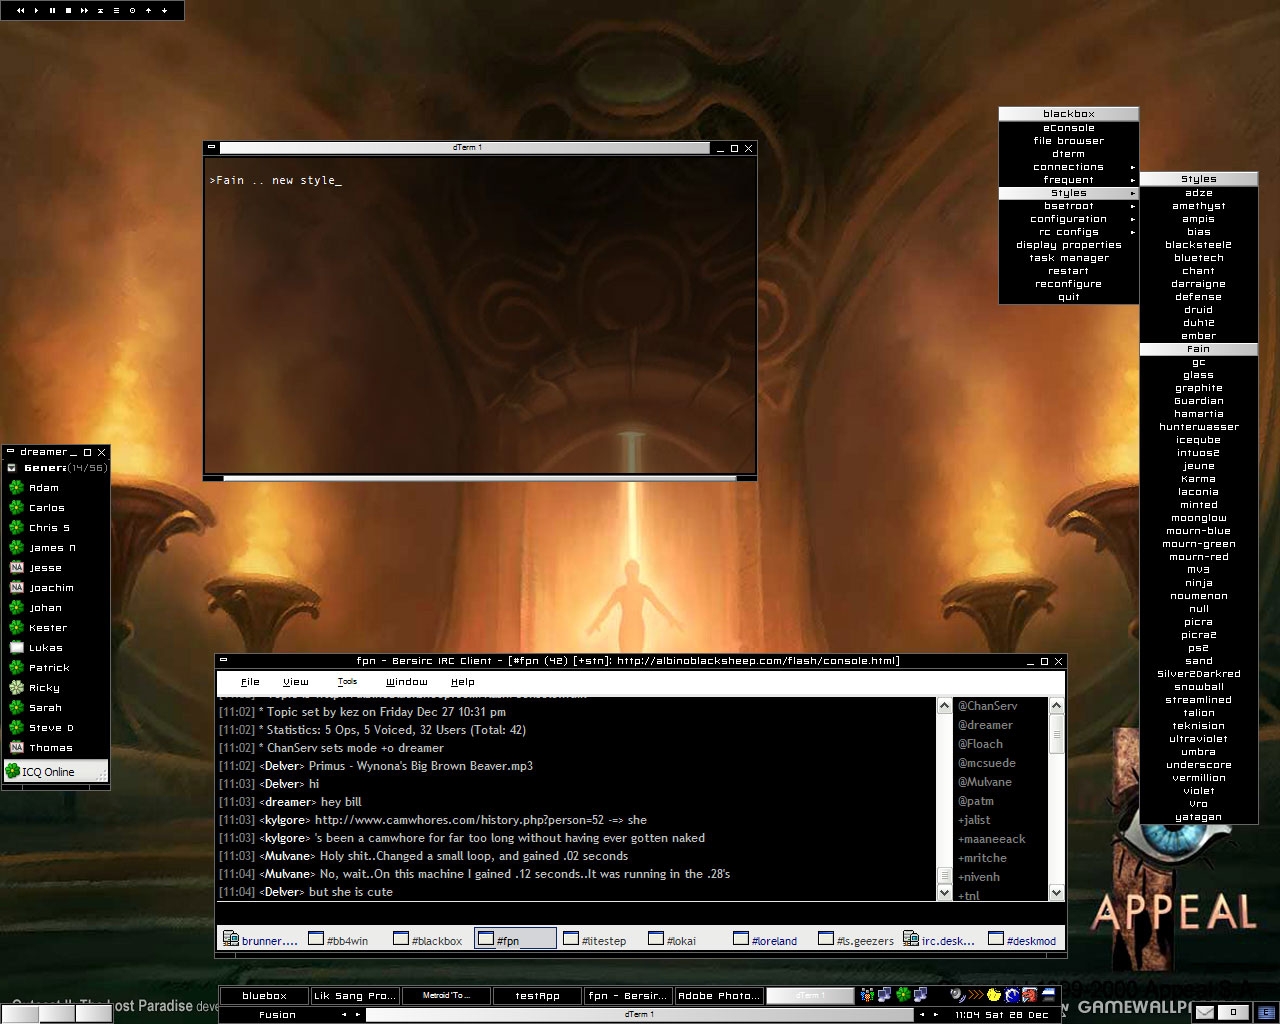Switch to Adobe Photo... taskbar button
The image size is (1280, 1024).
click(x=720, y=995)
